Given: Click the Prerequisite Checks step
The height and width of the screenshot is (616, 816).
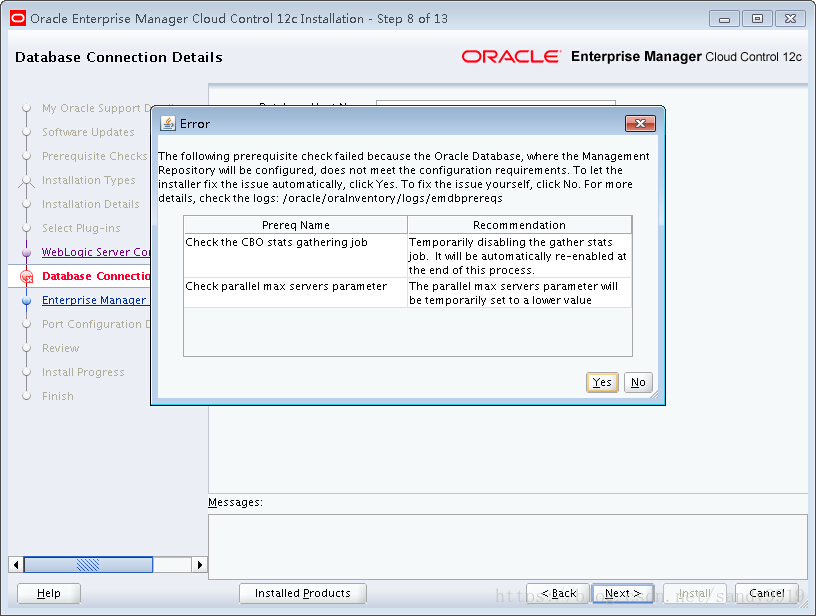Looking at the screenshot, I should 94,156.
